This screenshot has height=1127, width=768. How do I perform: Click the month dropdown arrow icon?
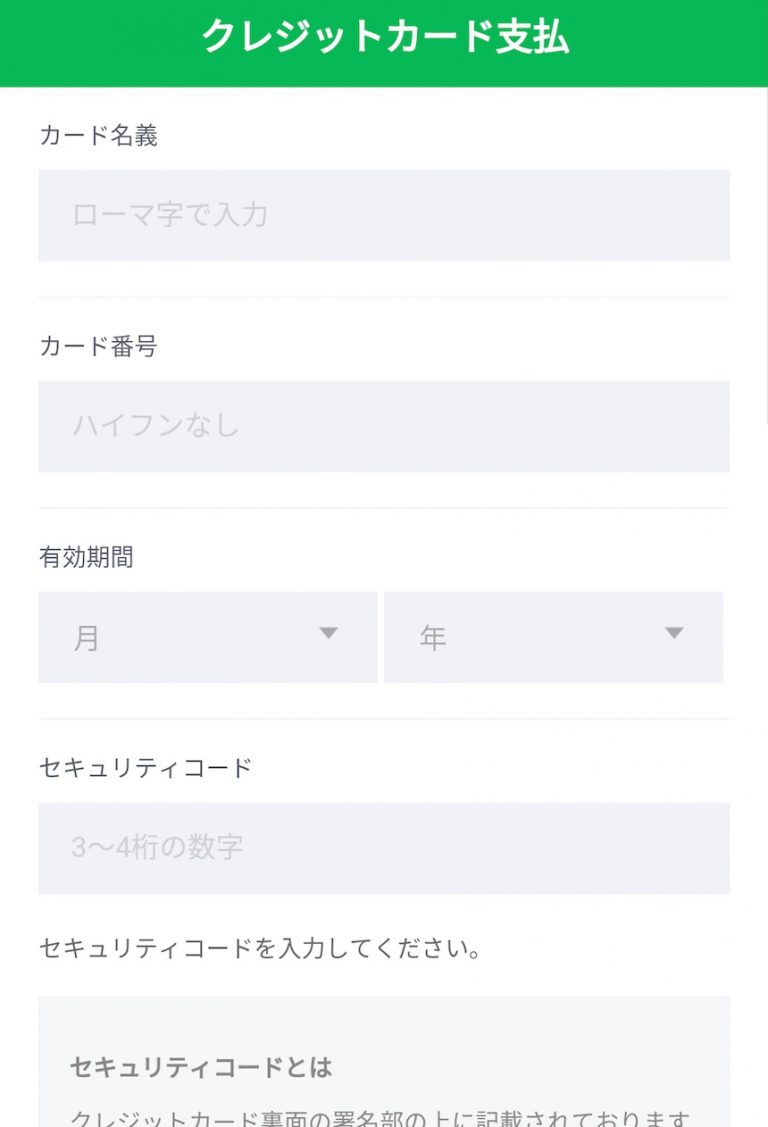point(328,633)
